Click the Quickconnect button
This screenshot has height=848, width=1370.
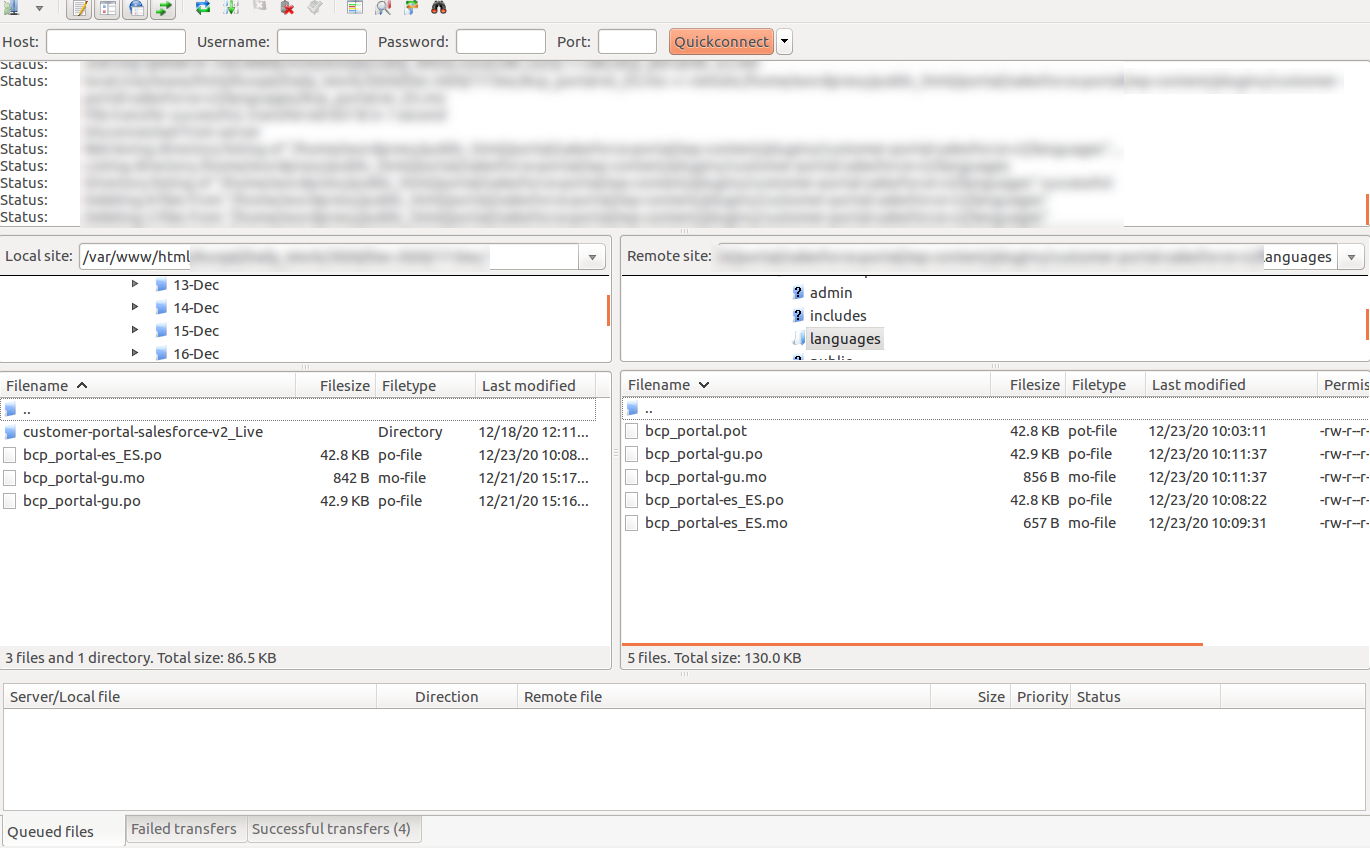coord(721,42)
